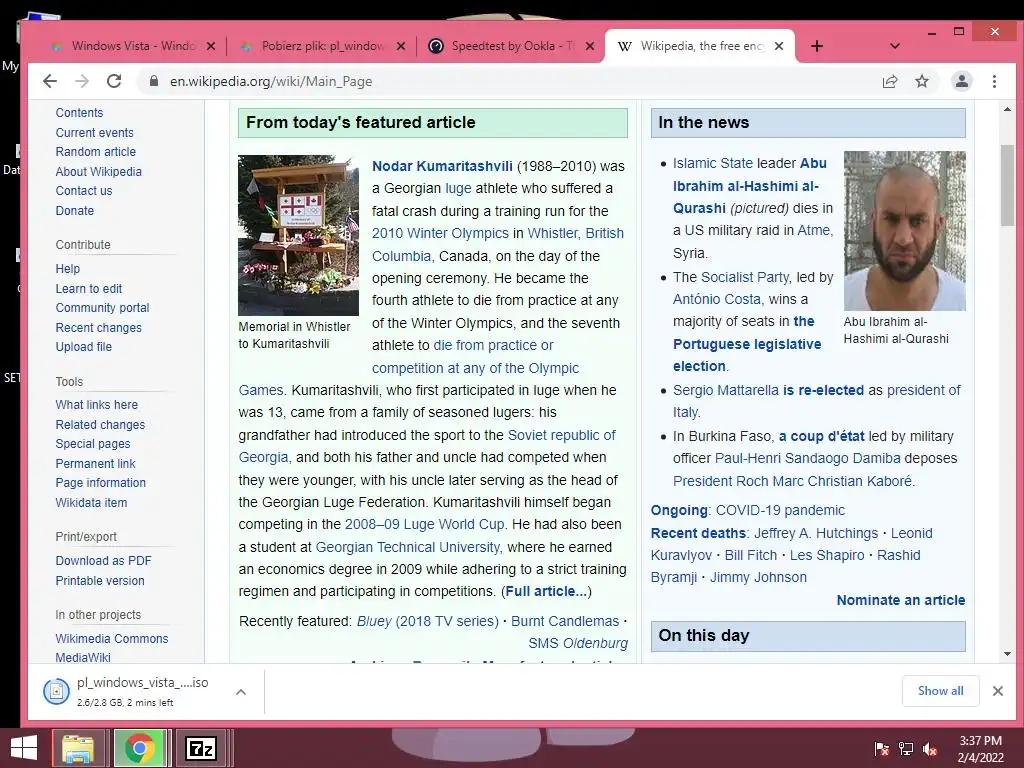Share this page using the share icon

point(889,81)
